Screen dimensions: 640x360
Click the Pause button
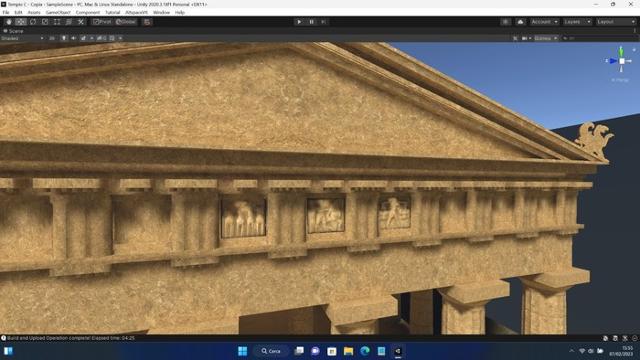click(311, 22)
